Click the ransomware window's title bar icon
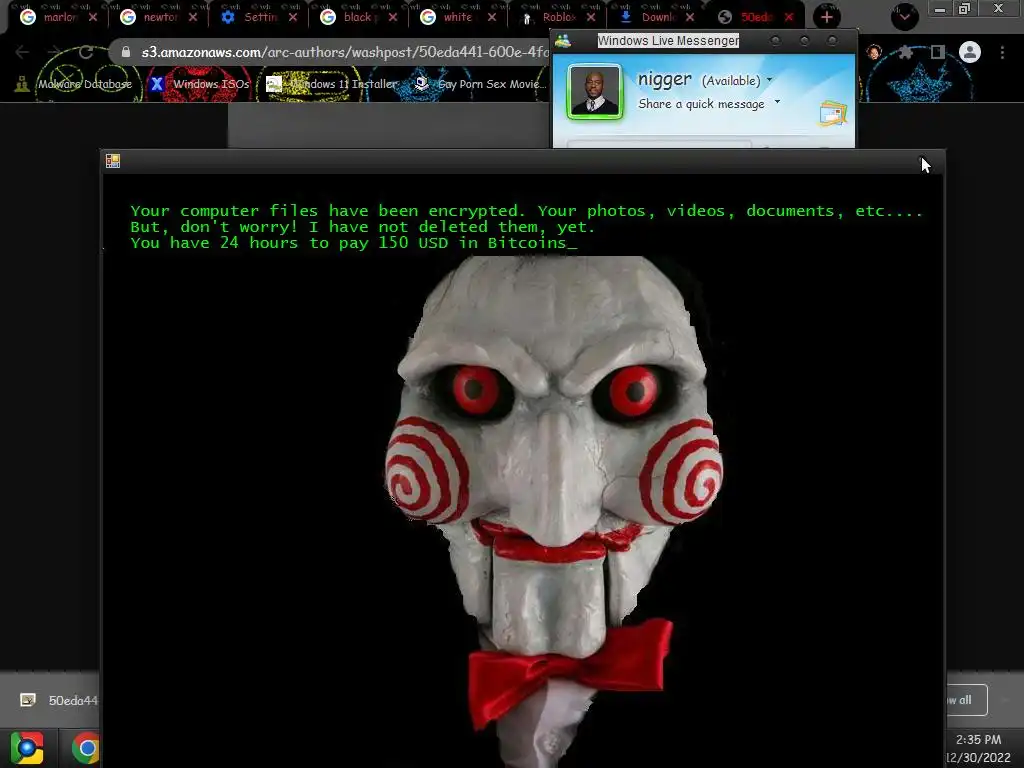 112,161
